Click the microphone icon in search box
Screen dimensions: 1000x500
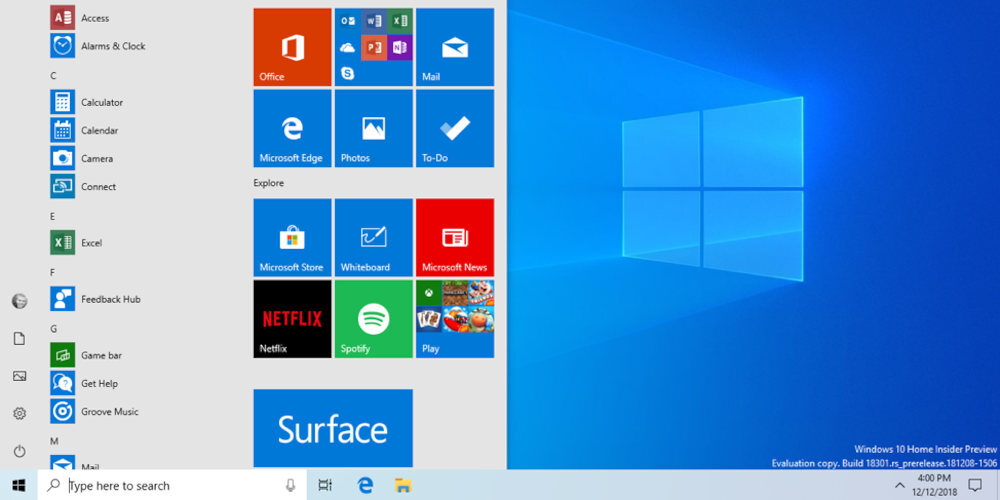click(x=291, y=485)
